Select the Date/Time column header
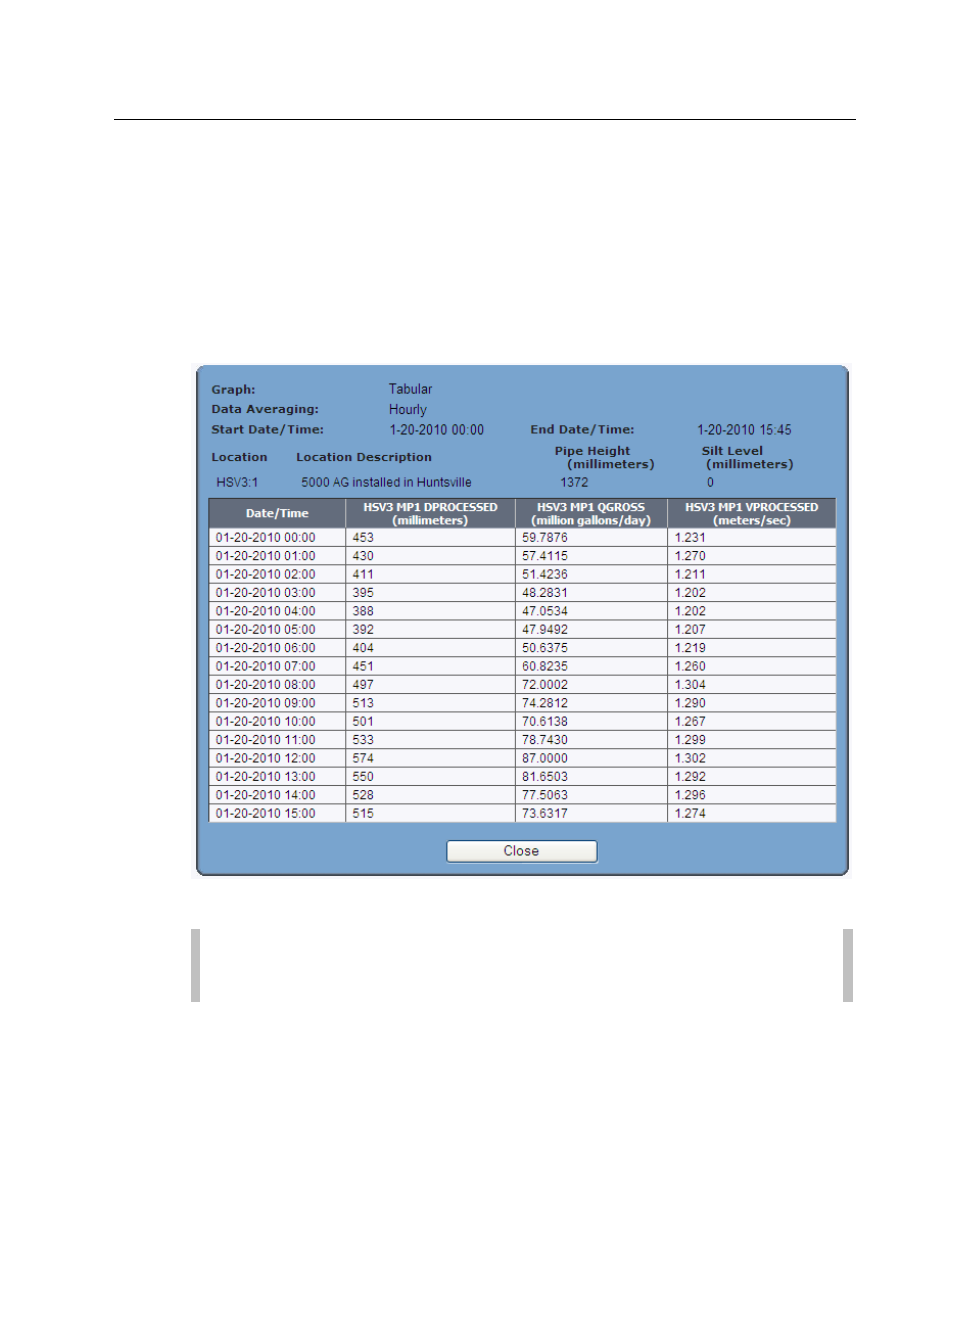The width and height of the screenshot is (954, 1321). click(277, 513)
